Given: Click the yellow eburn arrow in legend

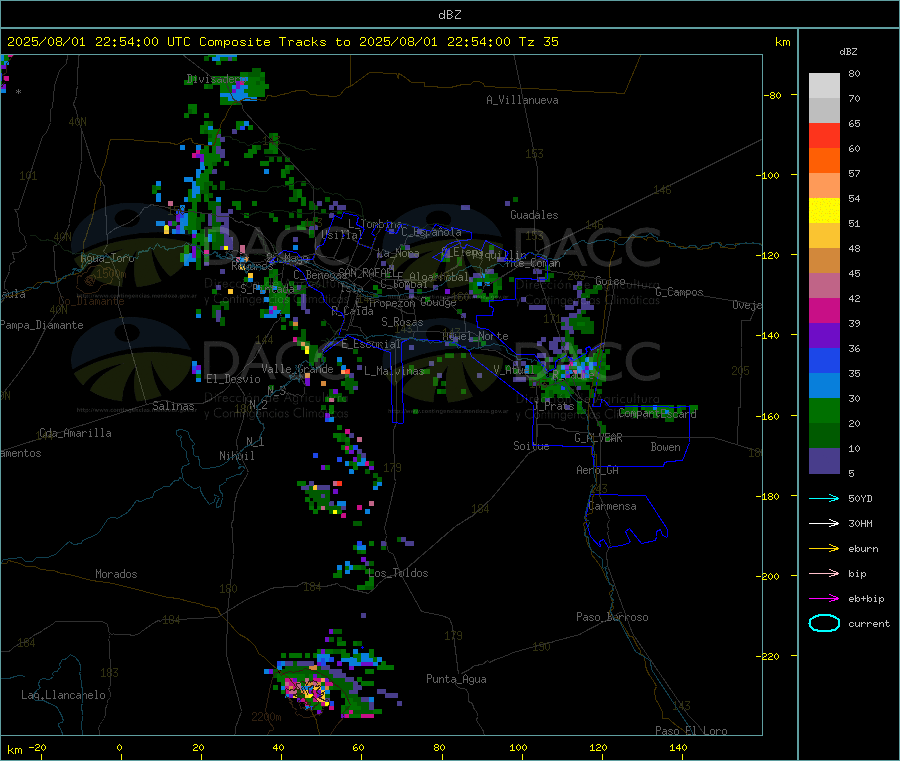Looking at the screenshot, I should pyautogui.click(x=824, y=548).
